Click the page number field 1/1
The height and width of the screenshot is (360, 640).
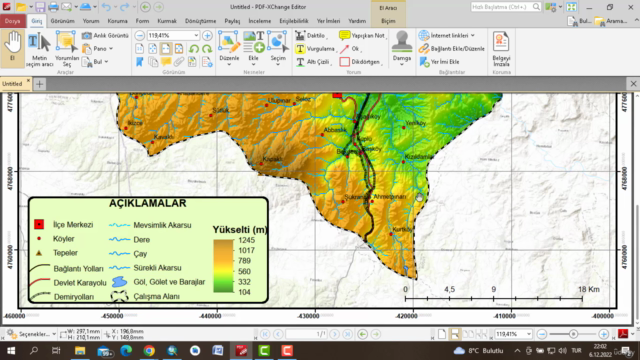(x=306, y=334)
